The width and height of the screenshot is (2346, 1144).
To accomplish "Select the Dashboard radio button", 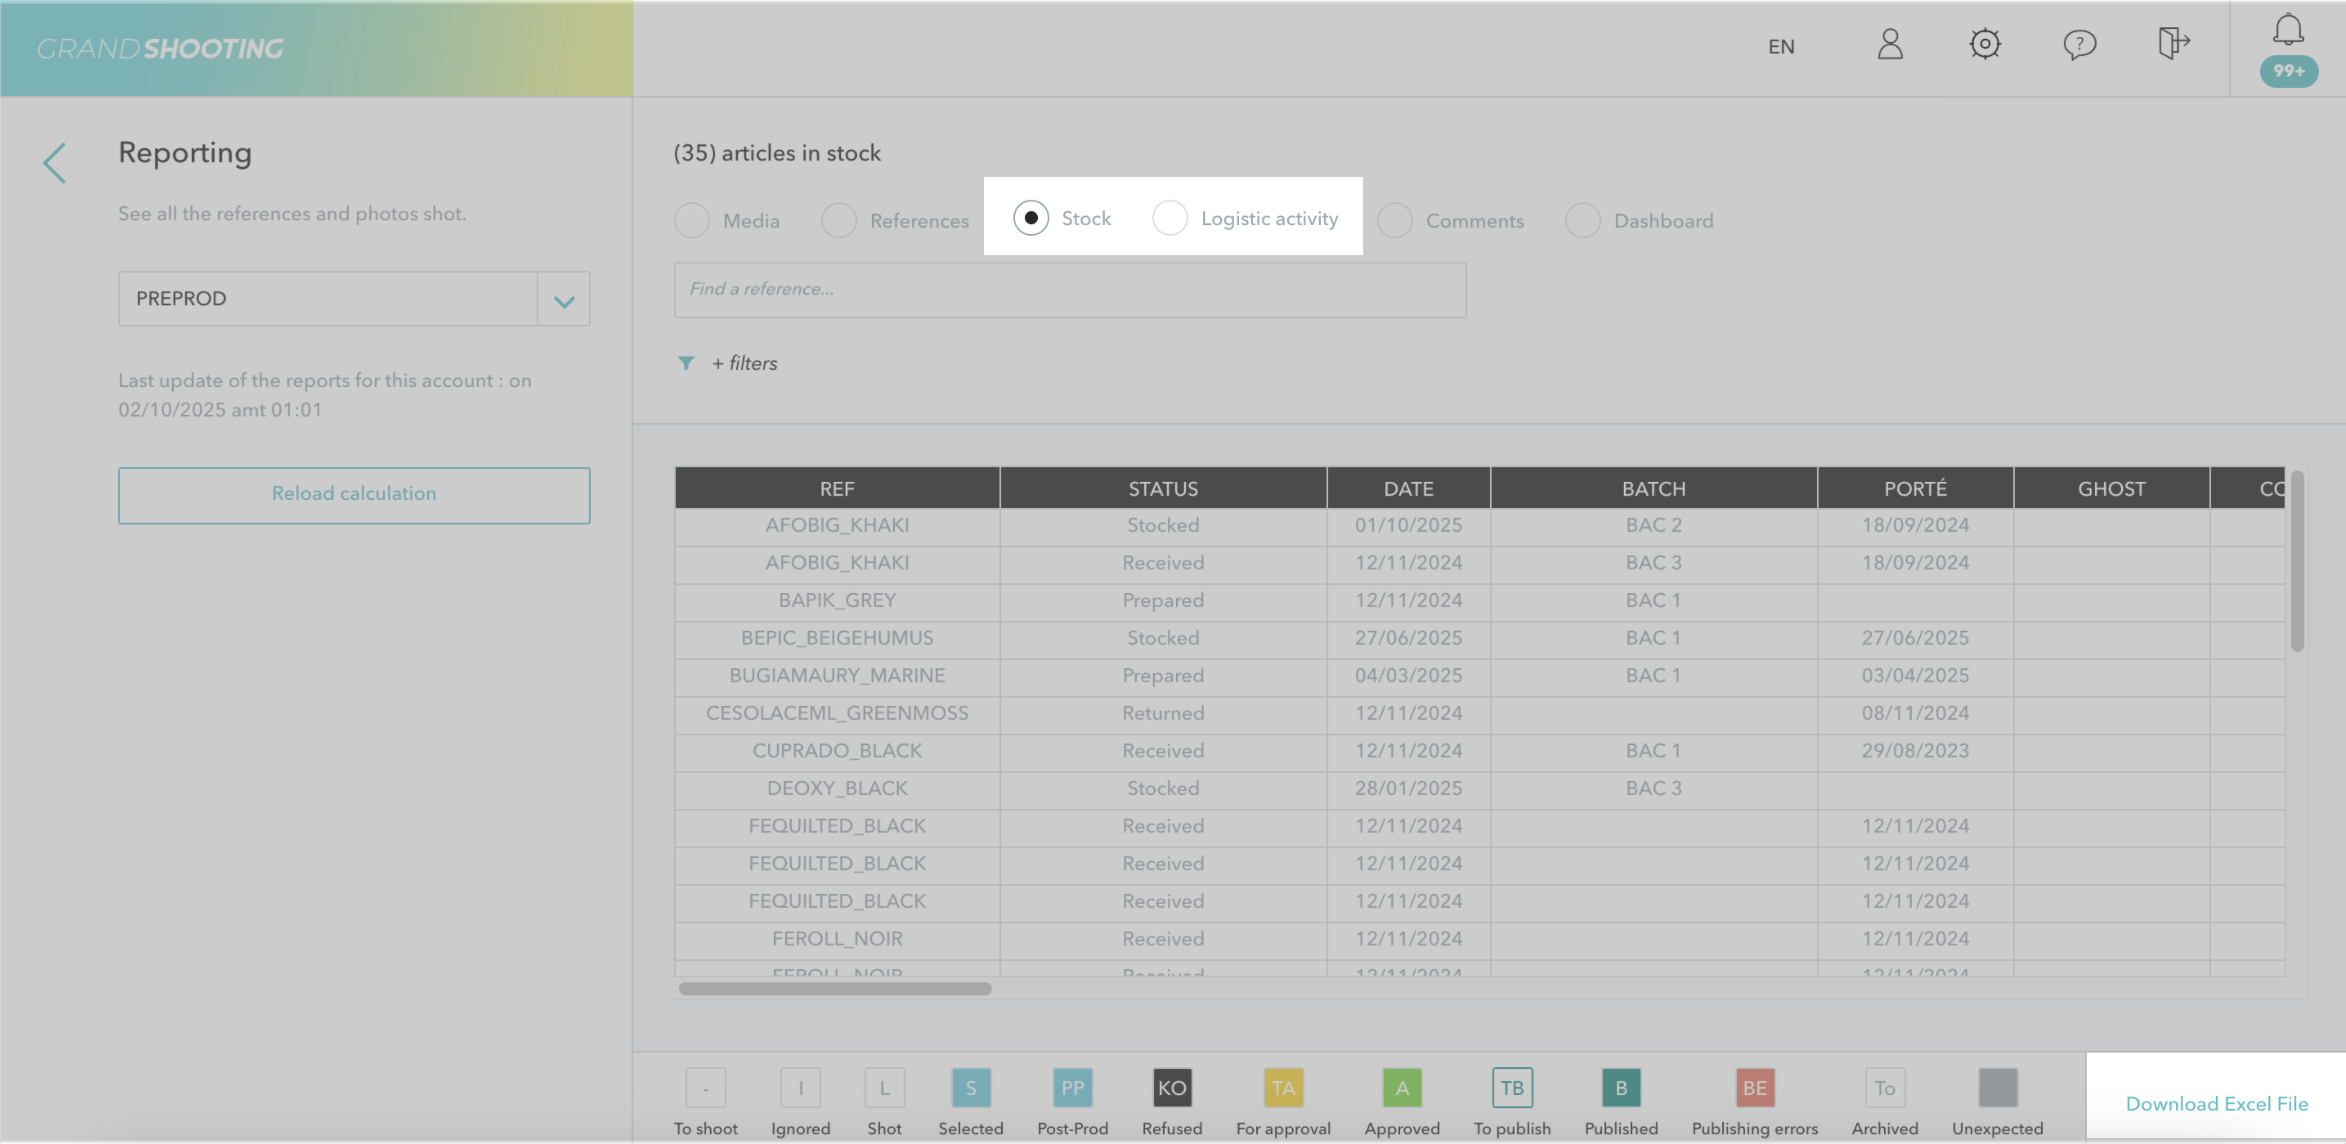I will point(1582,221).
